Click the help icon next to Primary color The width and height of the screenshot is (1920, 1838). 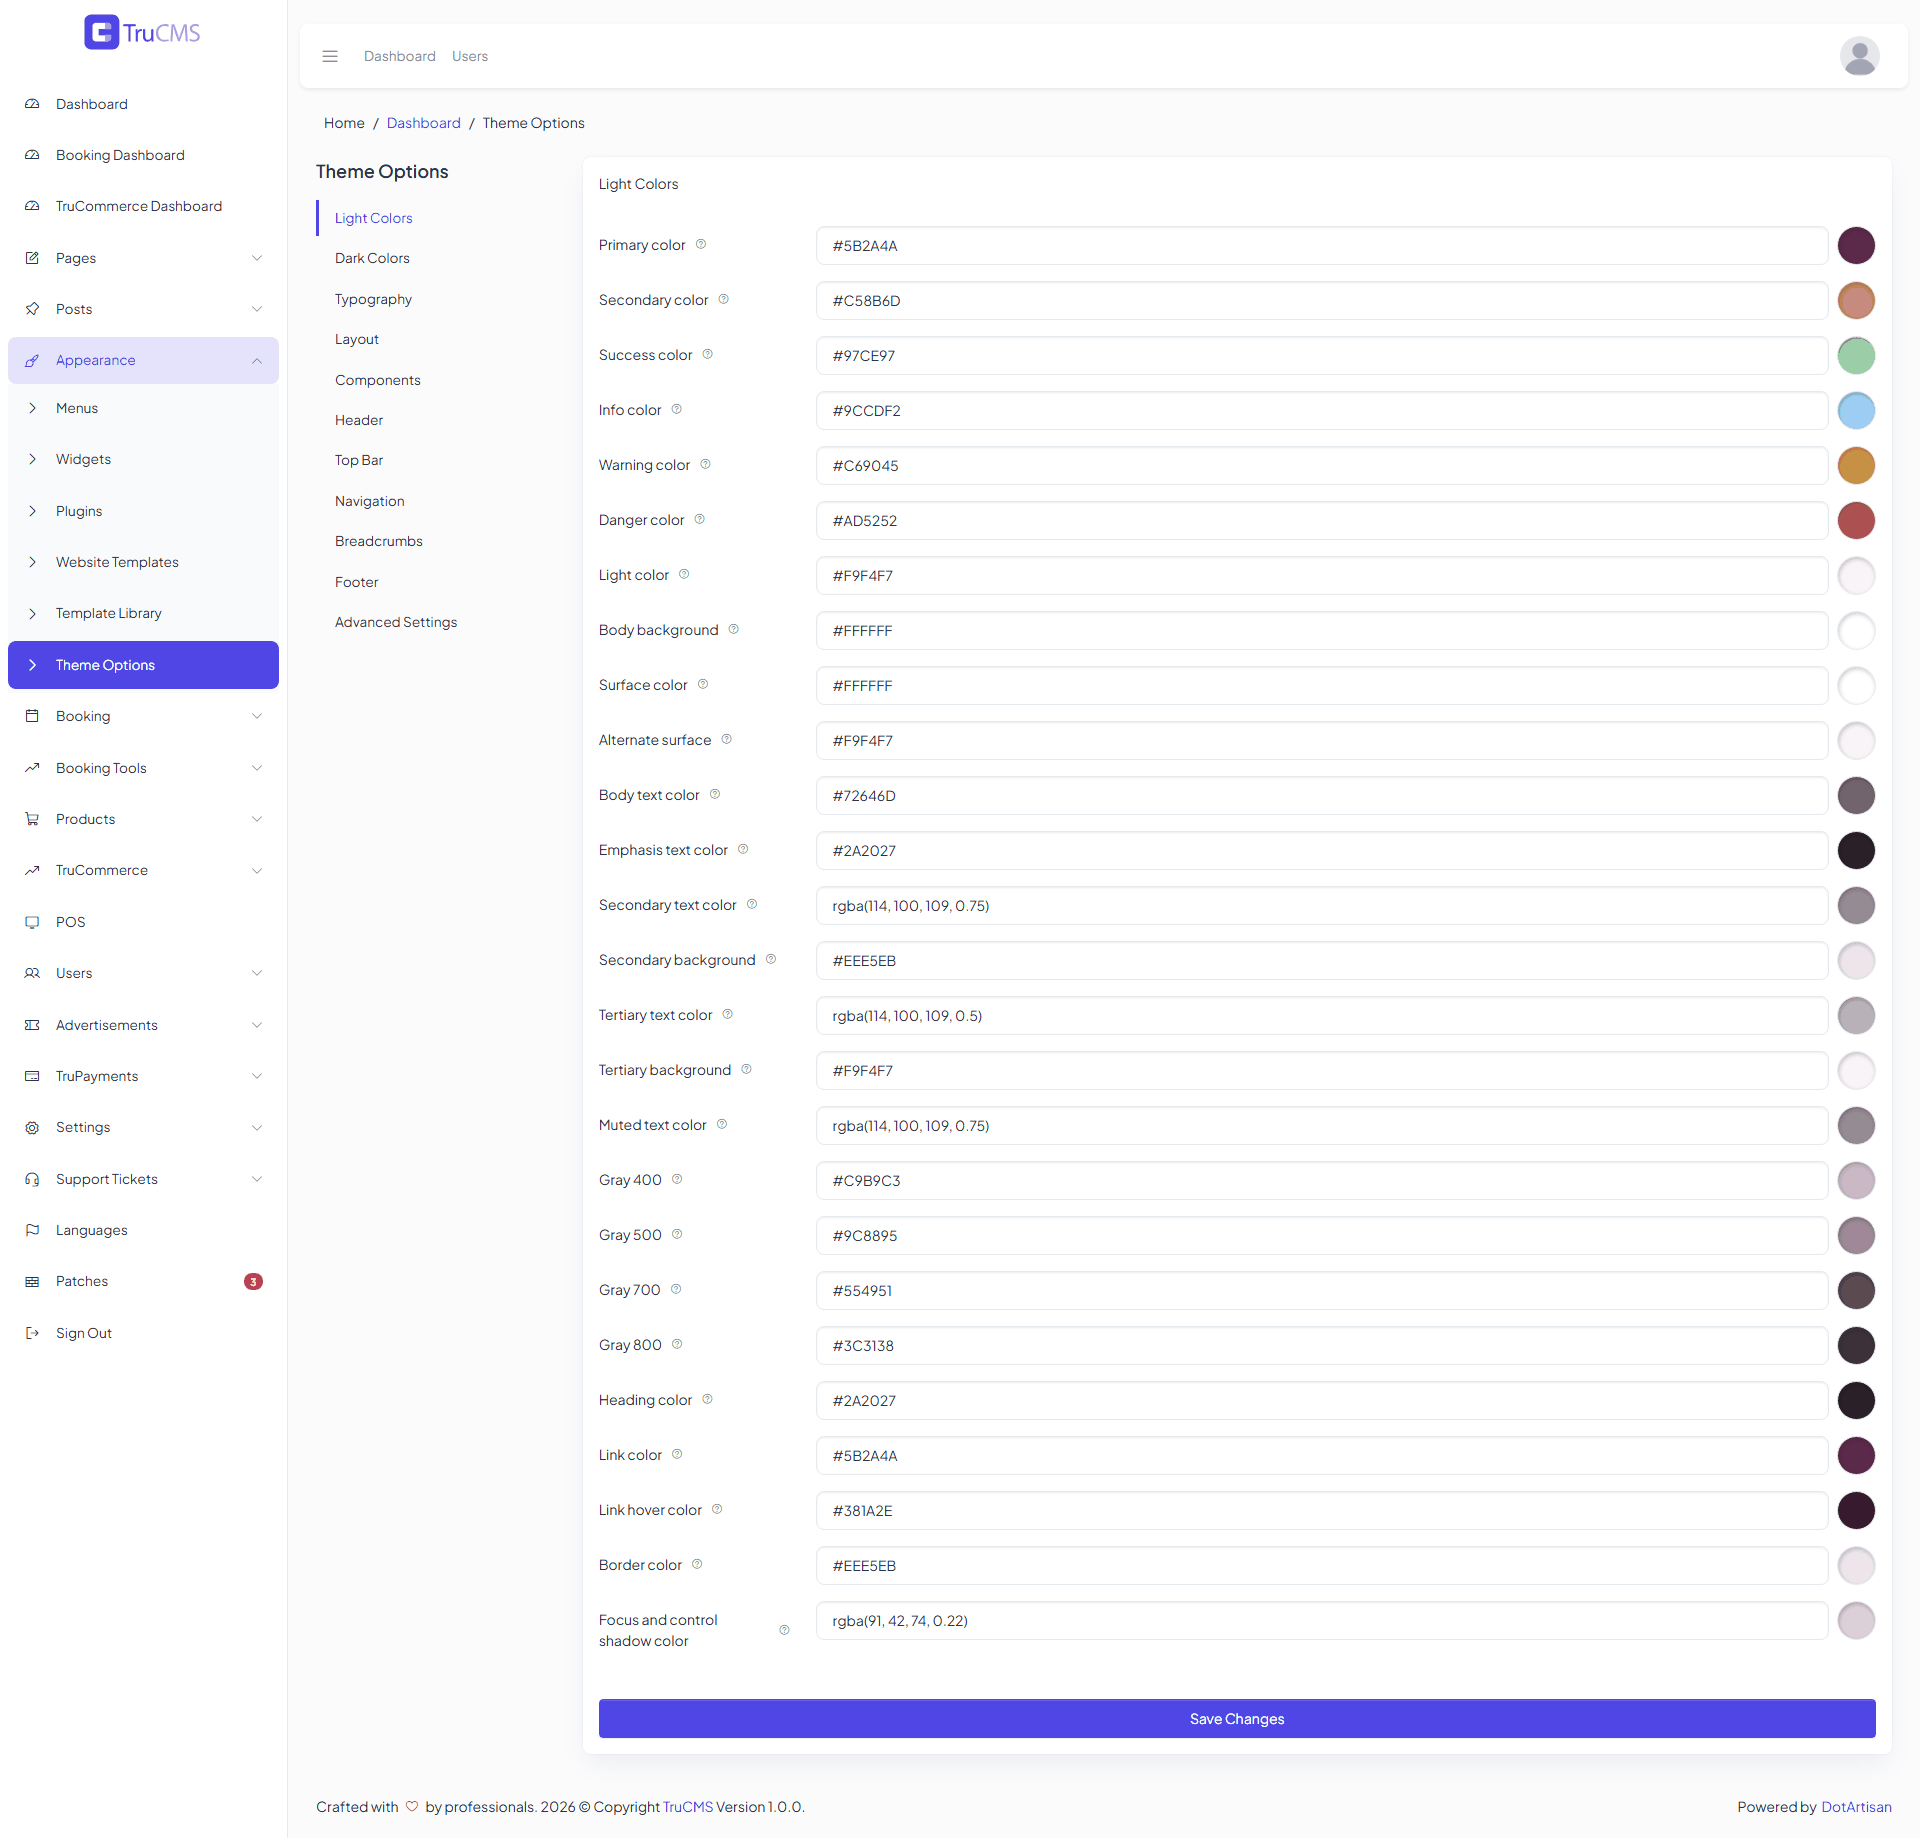pyautogui.click(x=701, y=245)
